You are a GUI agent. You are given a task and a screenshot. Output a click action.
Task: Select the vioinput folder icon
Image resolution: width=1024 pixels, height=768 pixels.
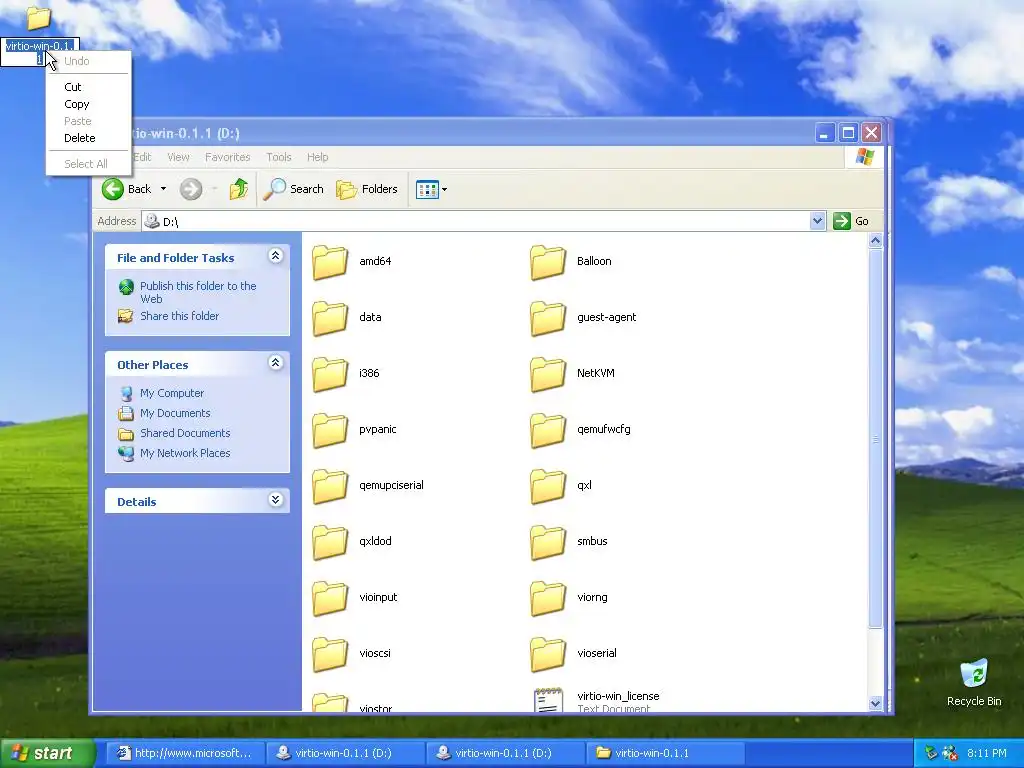[330, 599]
